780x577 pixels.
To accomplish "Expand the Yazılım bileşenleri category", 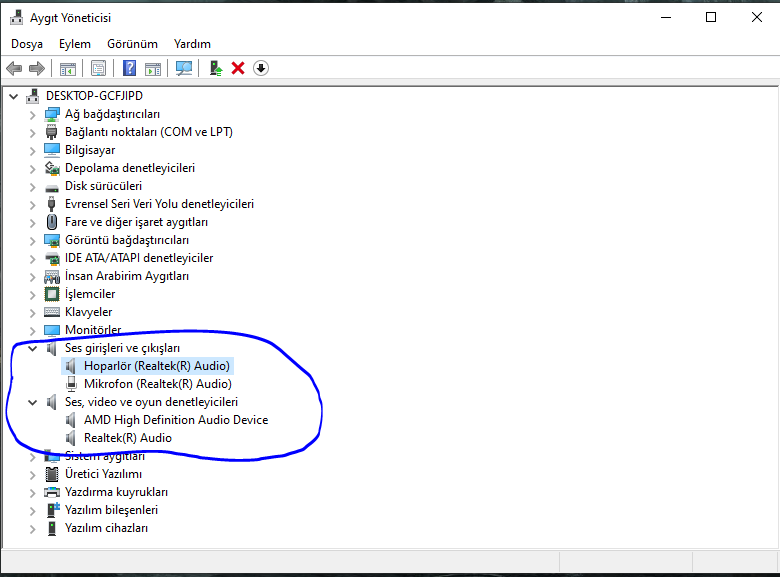I will click(32, 511).
